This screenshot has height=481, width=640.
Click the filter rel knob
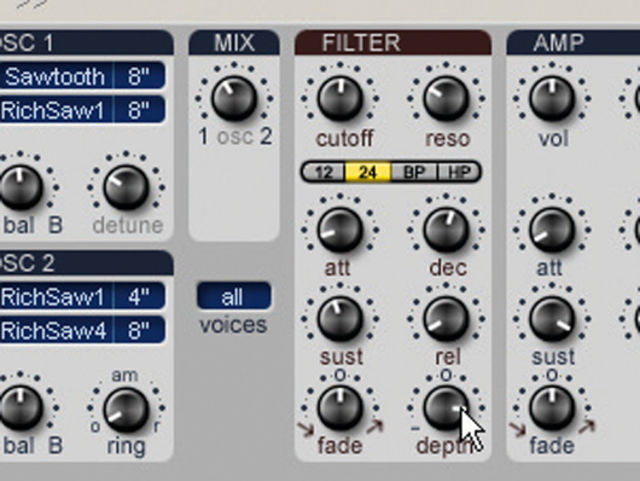point(446,318)
